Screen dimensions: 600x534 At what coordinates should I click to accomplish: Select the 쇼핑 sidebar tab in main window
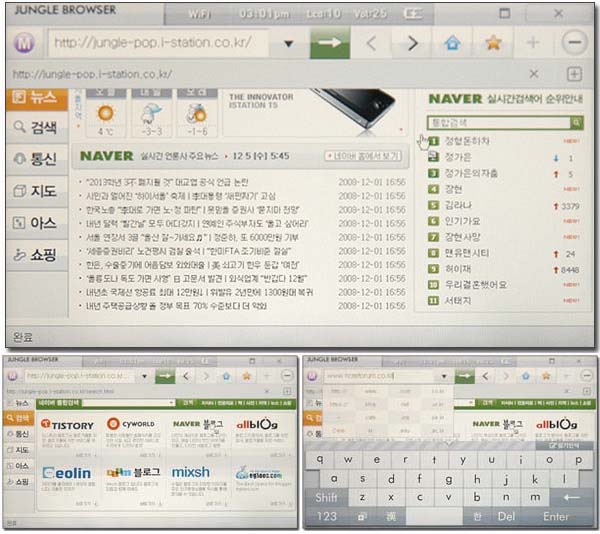37,254
